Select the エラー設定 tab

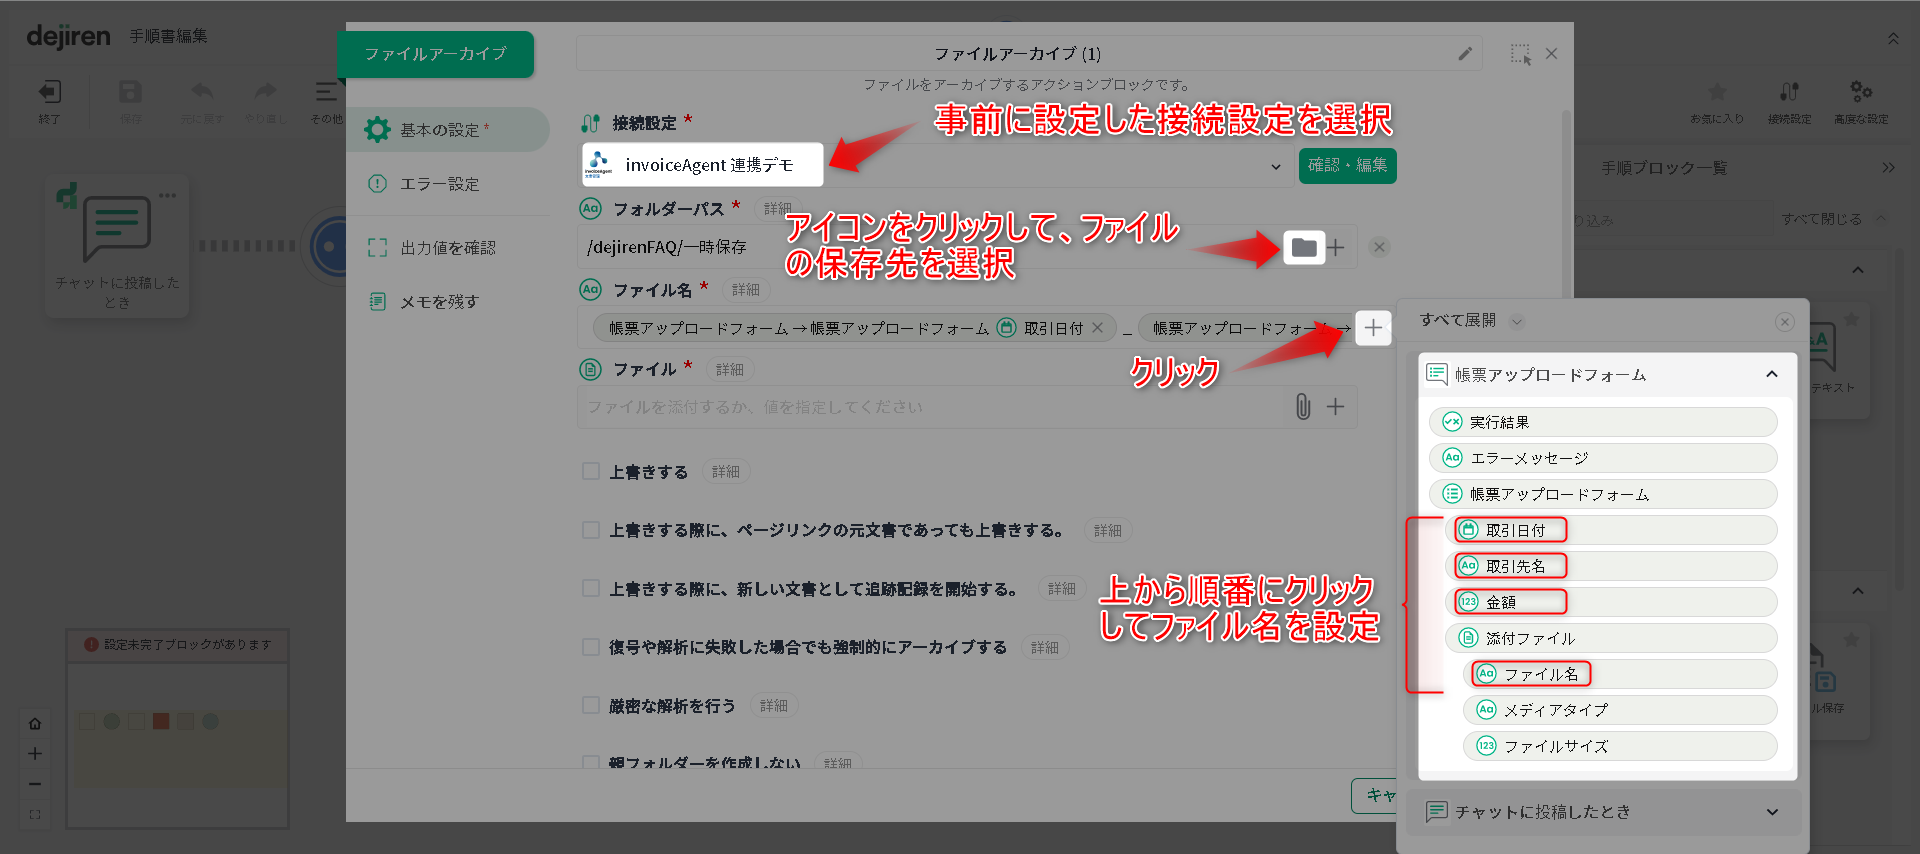point(448,184)
